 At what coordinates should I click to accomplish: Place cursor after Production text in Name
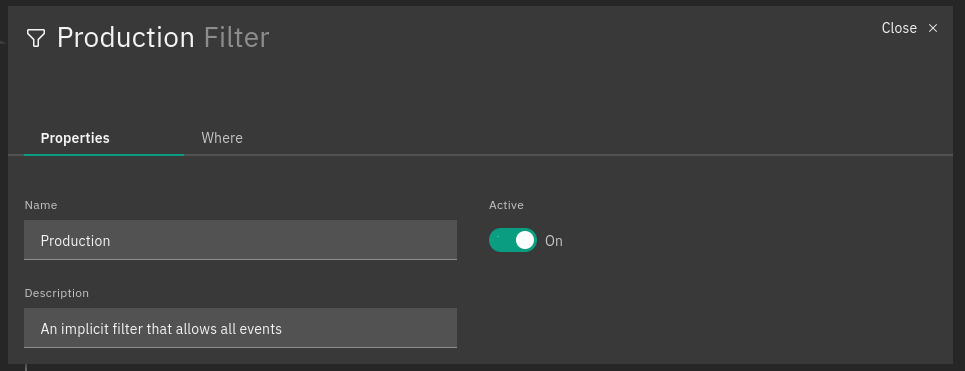(x=111, y=241)
